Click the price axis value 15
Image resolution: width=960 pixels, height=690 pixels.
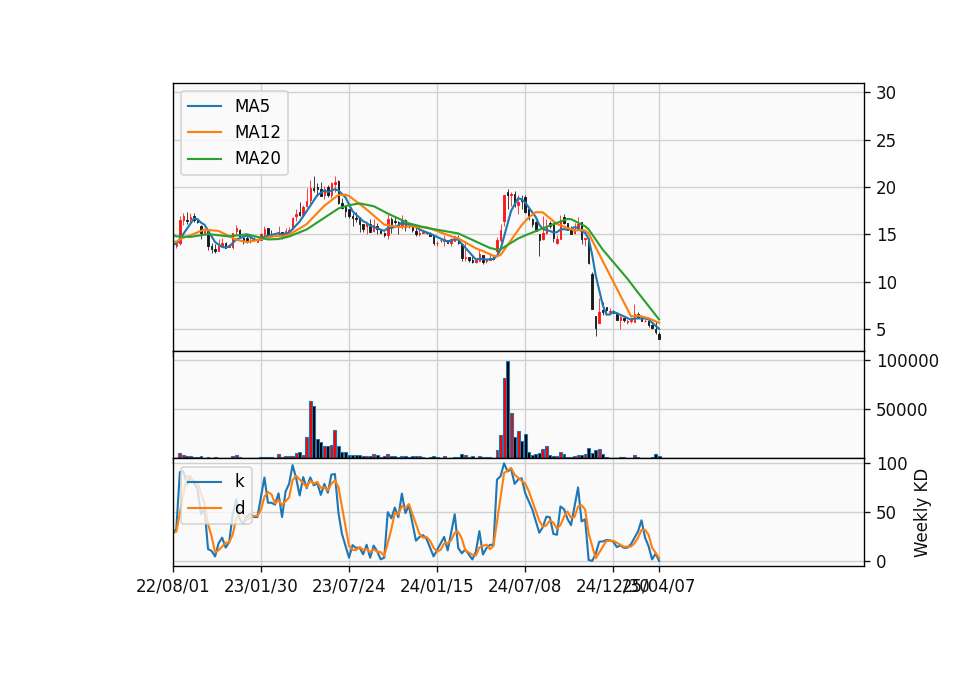tap(885, 235)
